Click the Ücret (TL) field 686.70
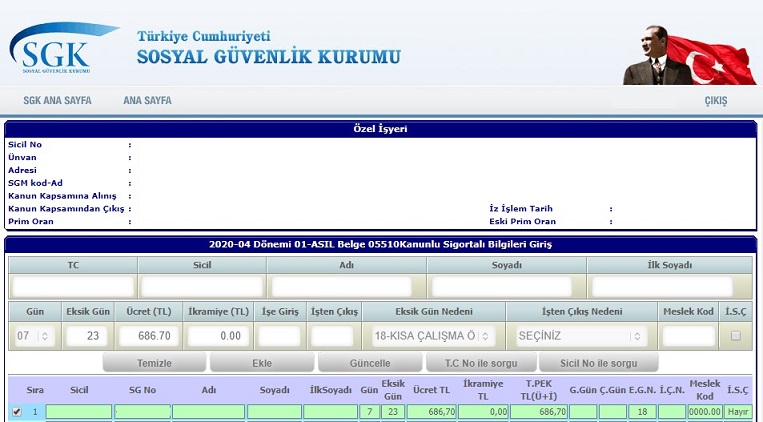763x422 pixels. point(149,336)
